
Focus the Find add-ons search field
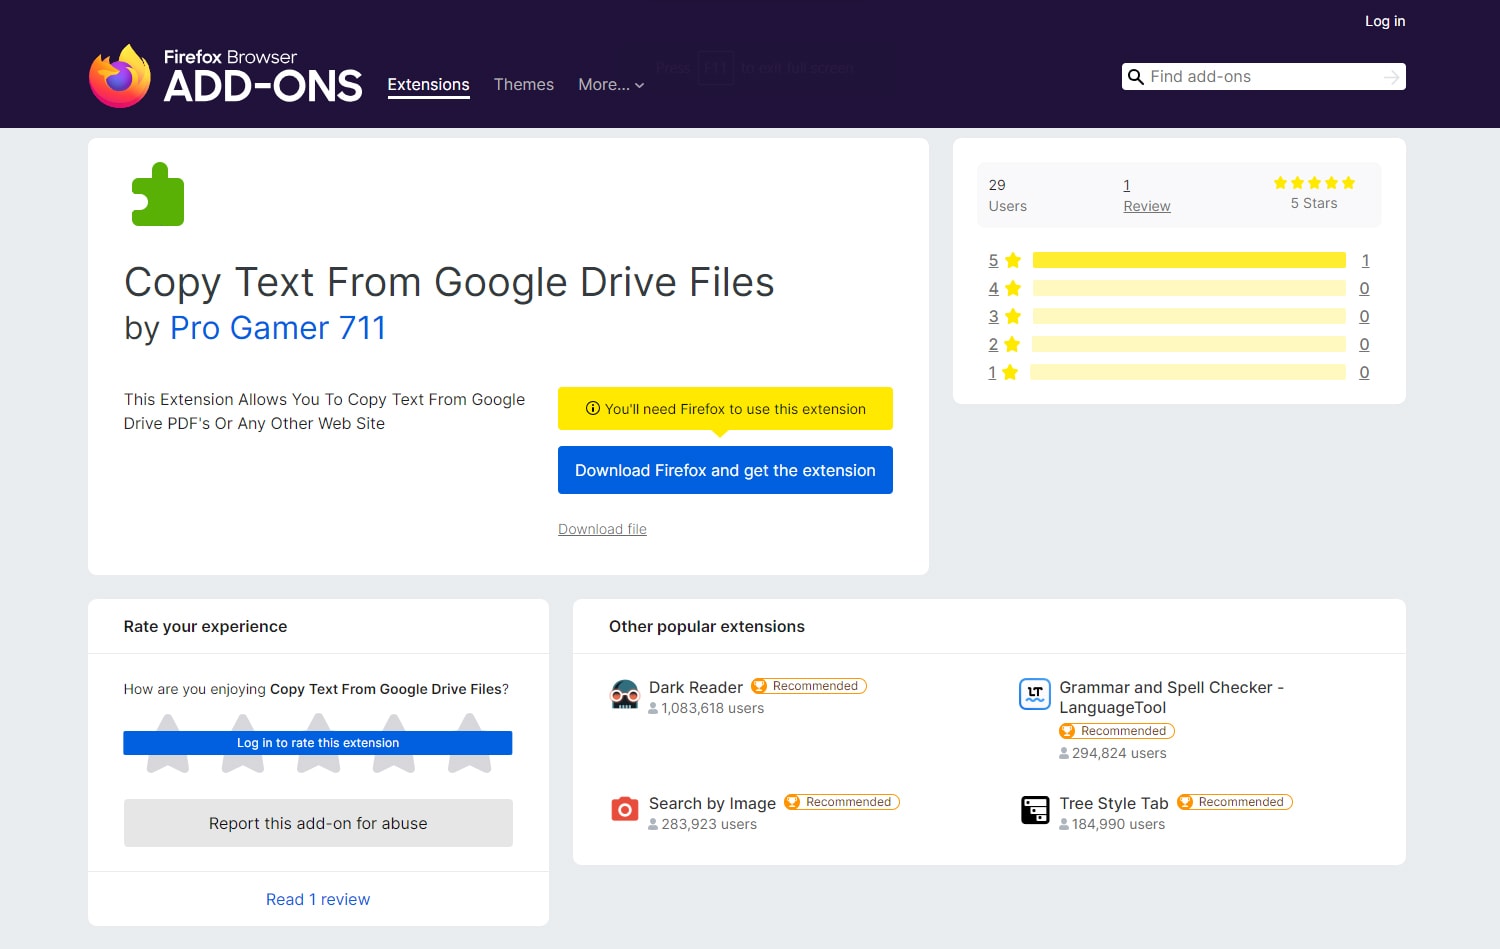(1263, 77)
